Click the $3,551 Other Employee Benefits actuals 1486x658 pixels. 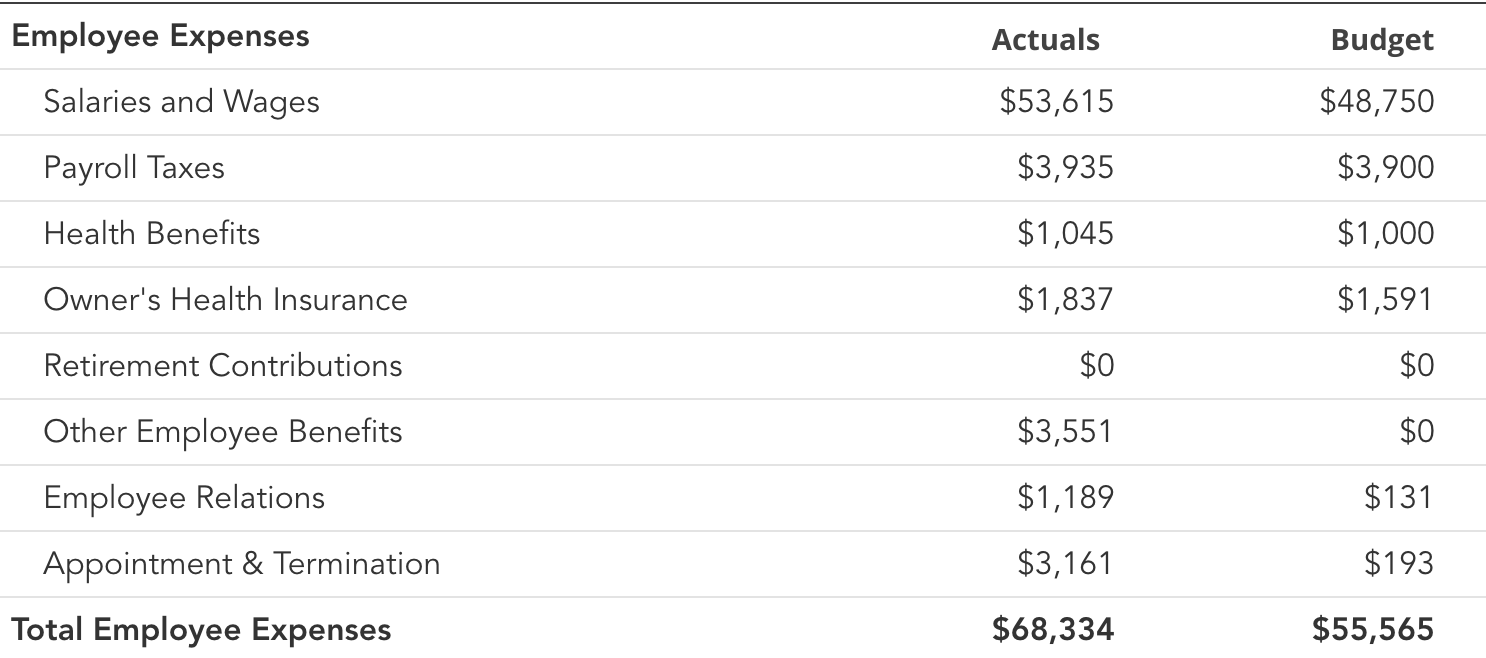click(1065, 432)
